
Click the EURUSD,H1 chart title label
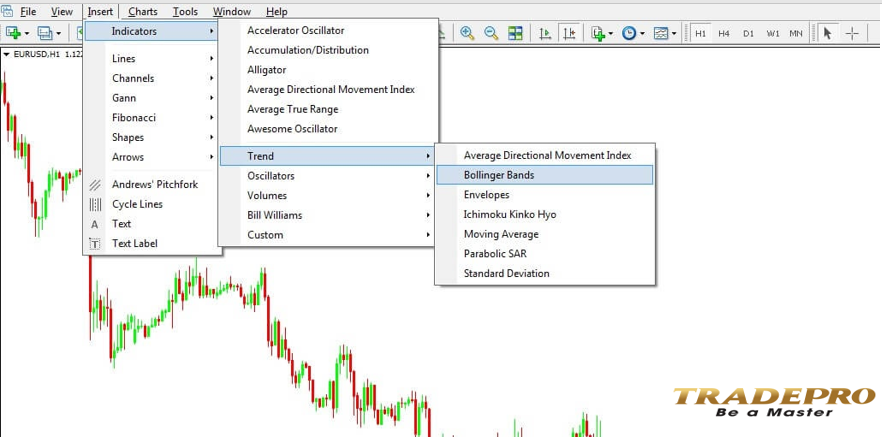37,55
